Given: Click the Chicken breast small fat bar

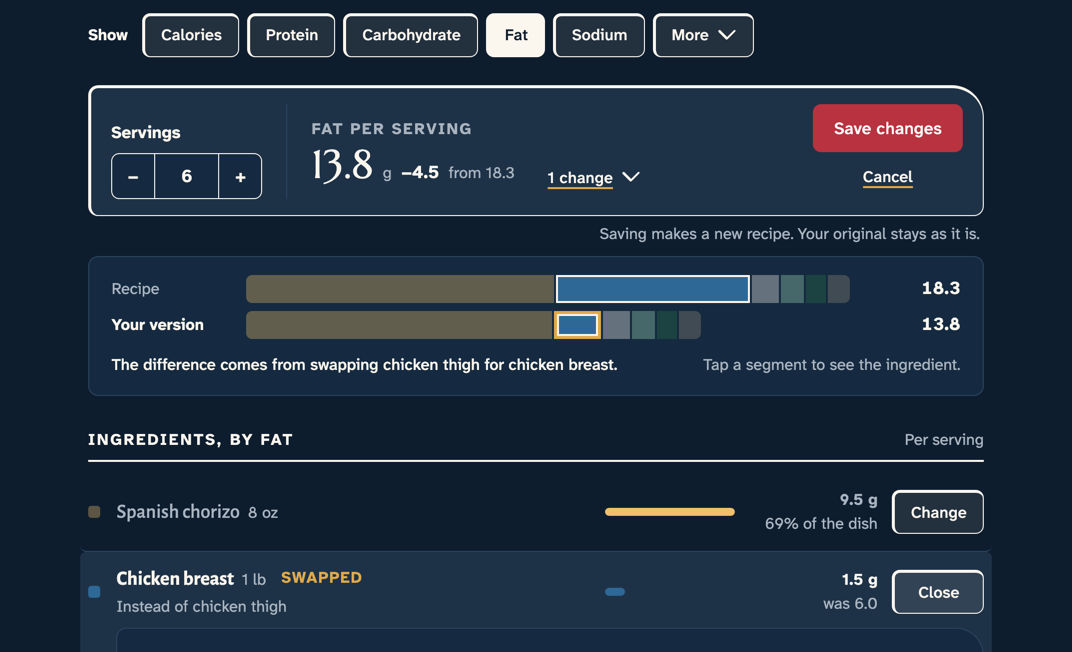Looking at the screenshot, I should point(615,592).
